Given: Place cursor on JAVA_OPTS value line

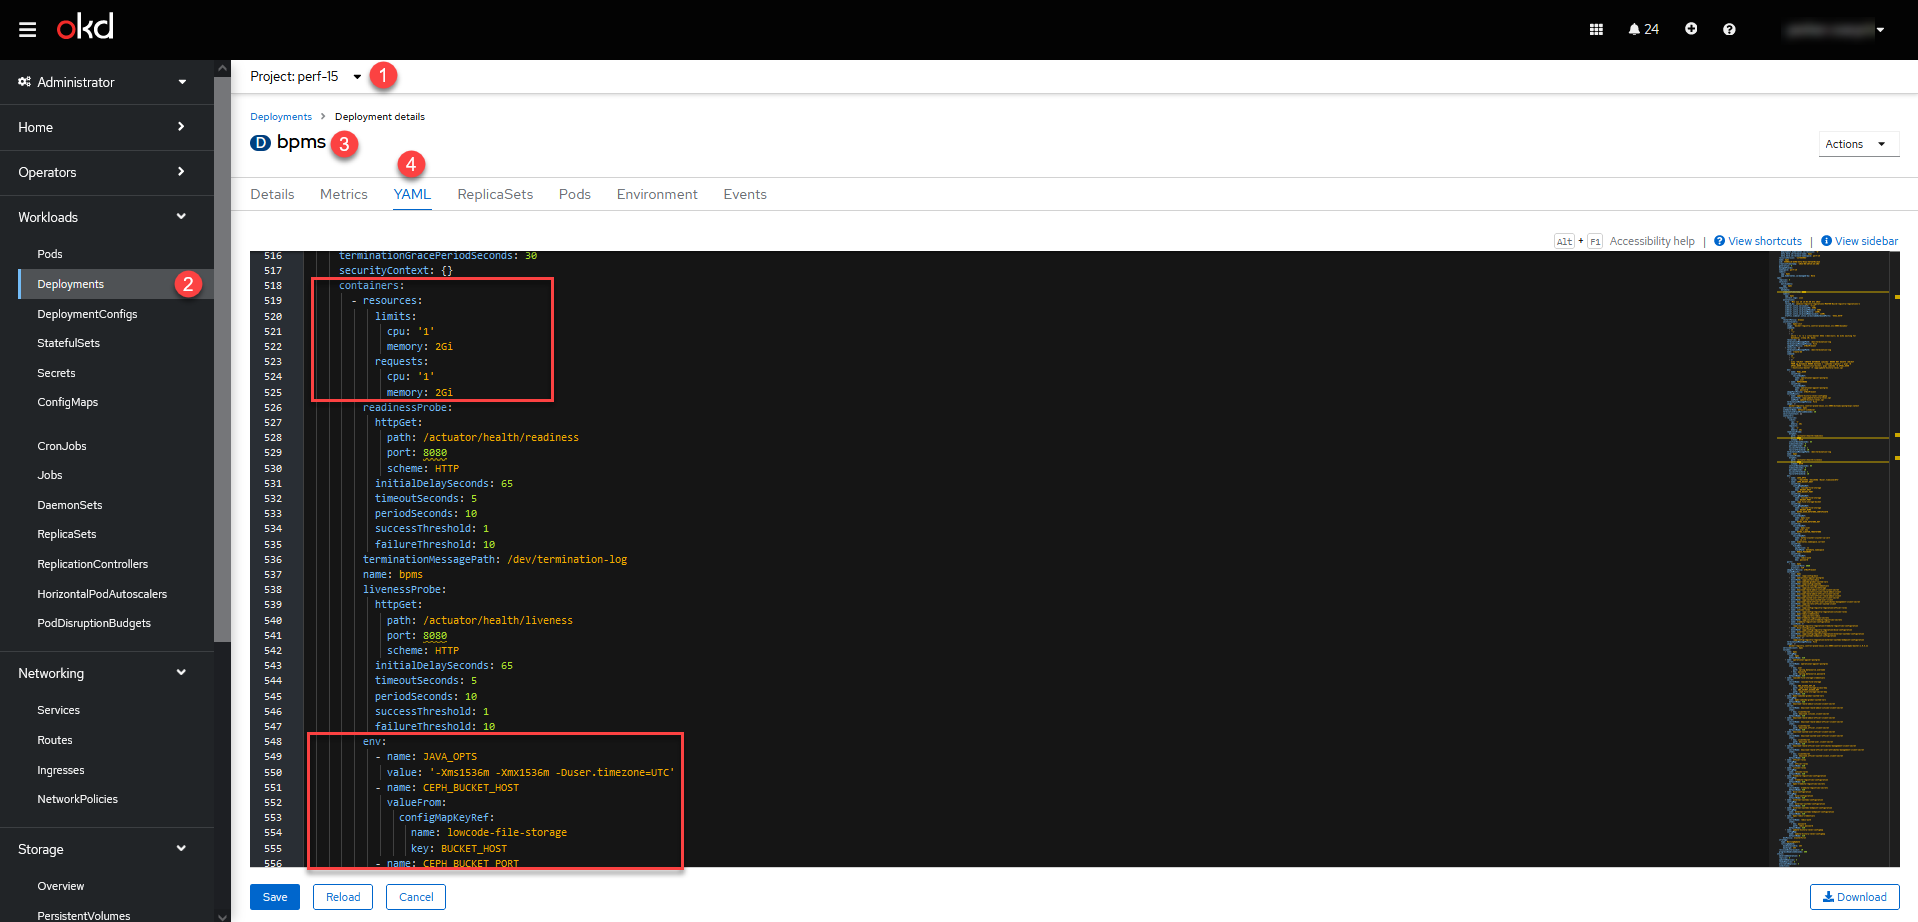Looking at the screenshot, I should click(x=530, y=772).
